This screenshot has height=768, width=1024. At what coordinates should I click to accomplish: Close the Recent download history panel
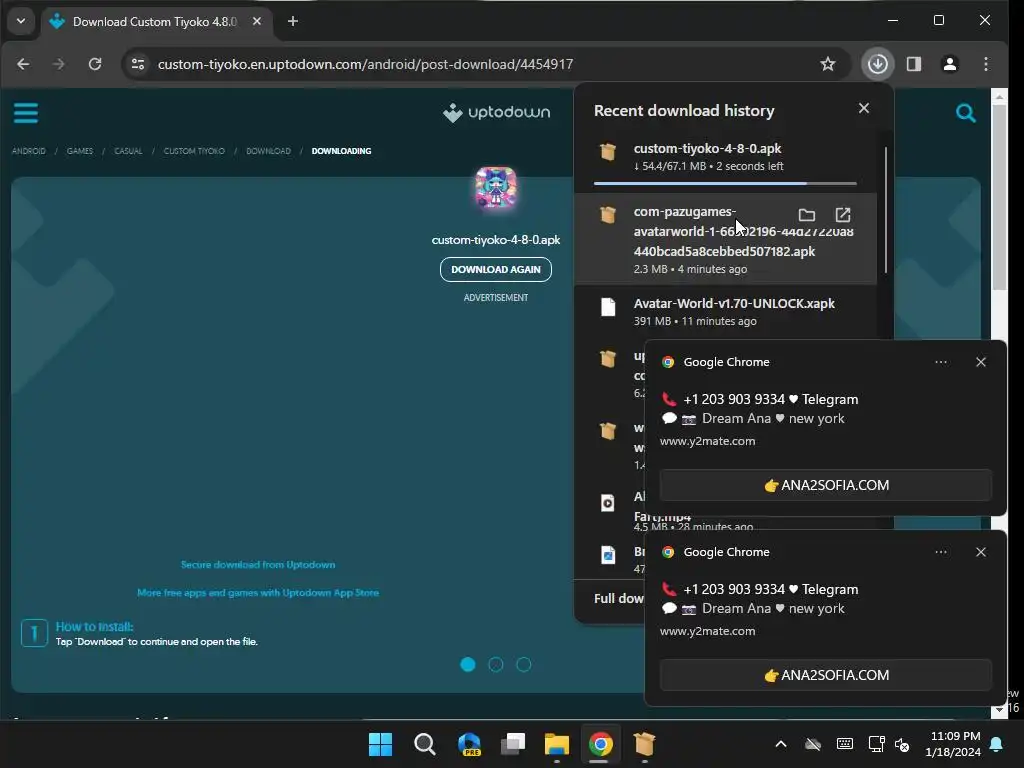click(x=863, y=108)
